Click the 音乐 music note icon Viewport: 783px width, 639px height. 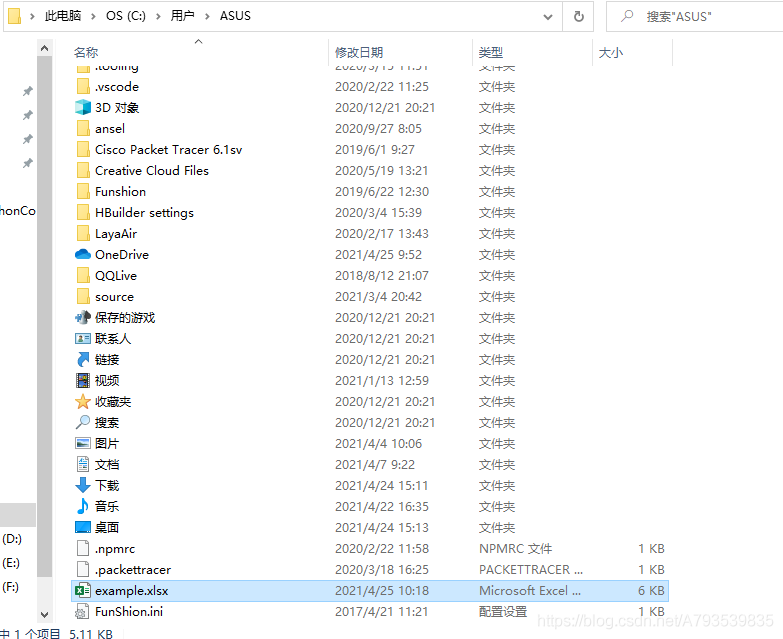82,506
